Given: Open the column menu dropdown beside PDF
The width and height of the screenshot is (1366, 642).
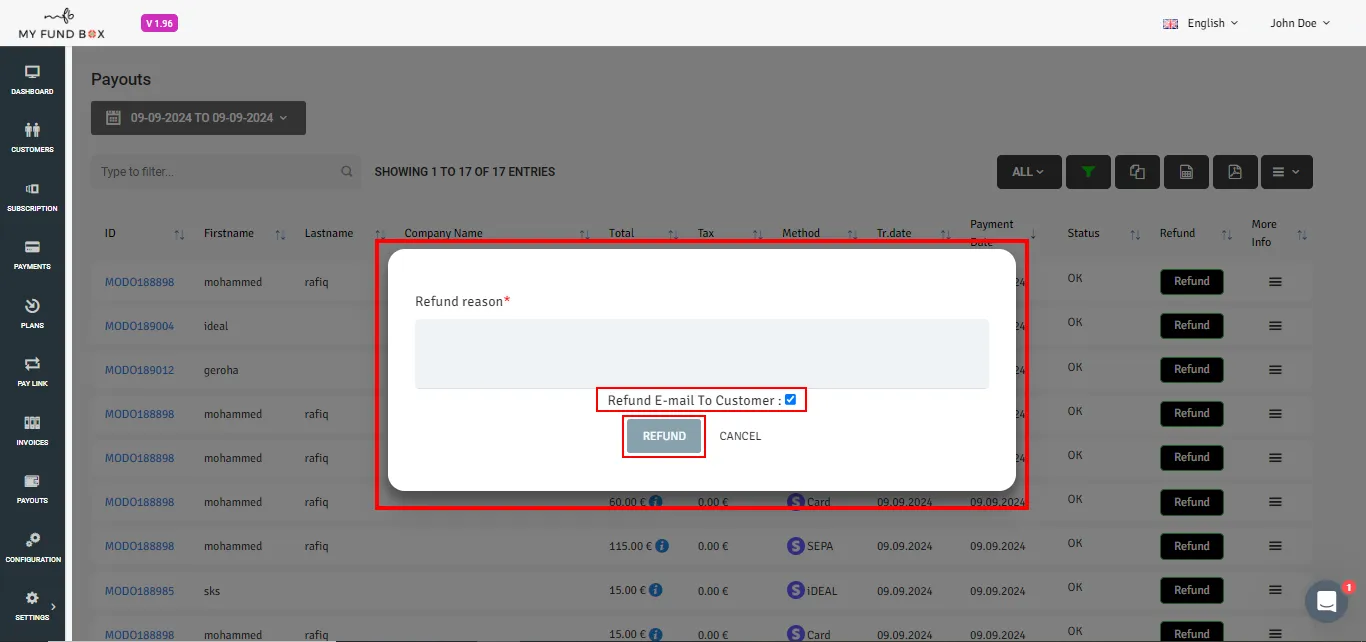Looking at the screenshot, I should 1286,172.
